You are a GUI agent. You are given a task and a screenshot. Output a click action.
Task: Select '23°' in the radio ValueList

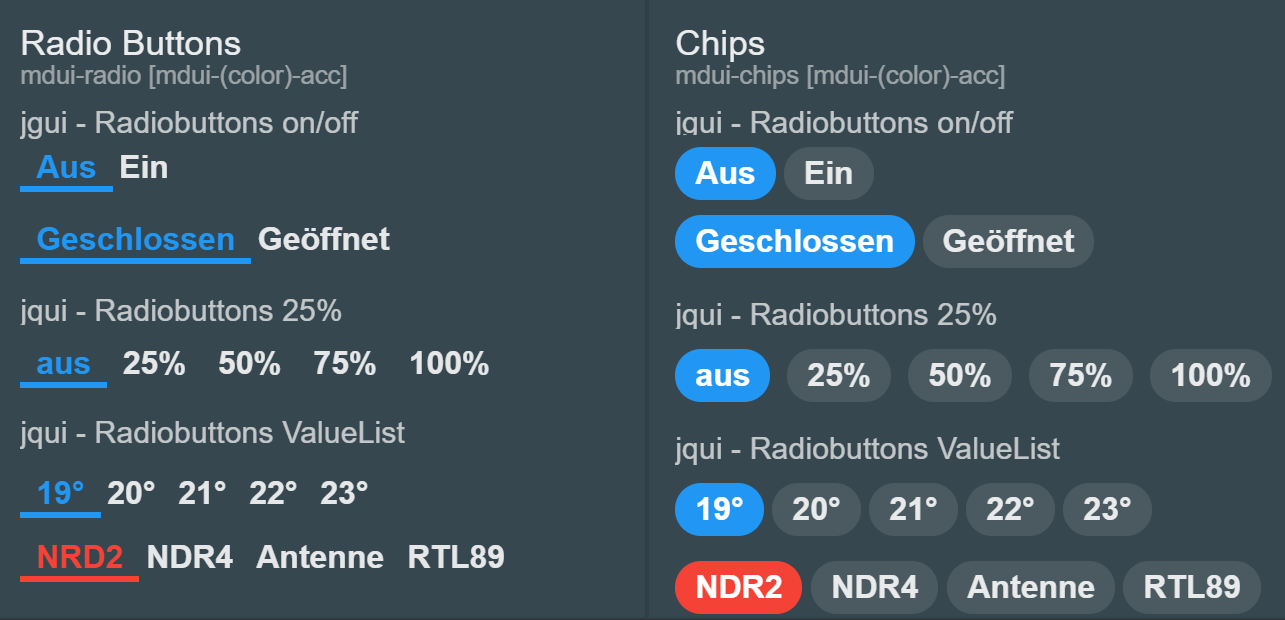[x=344, y=493]
